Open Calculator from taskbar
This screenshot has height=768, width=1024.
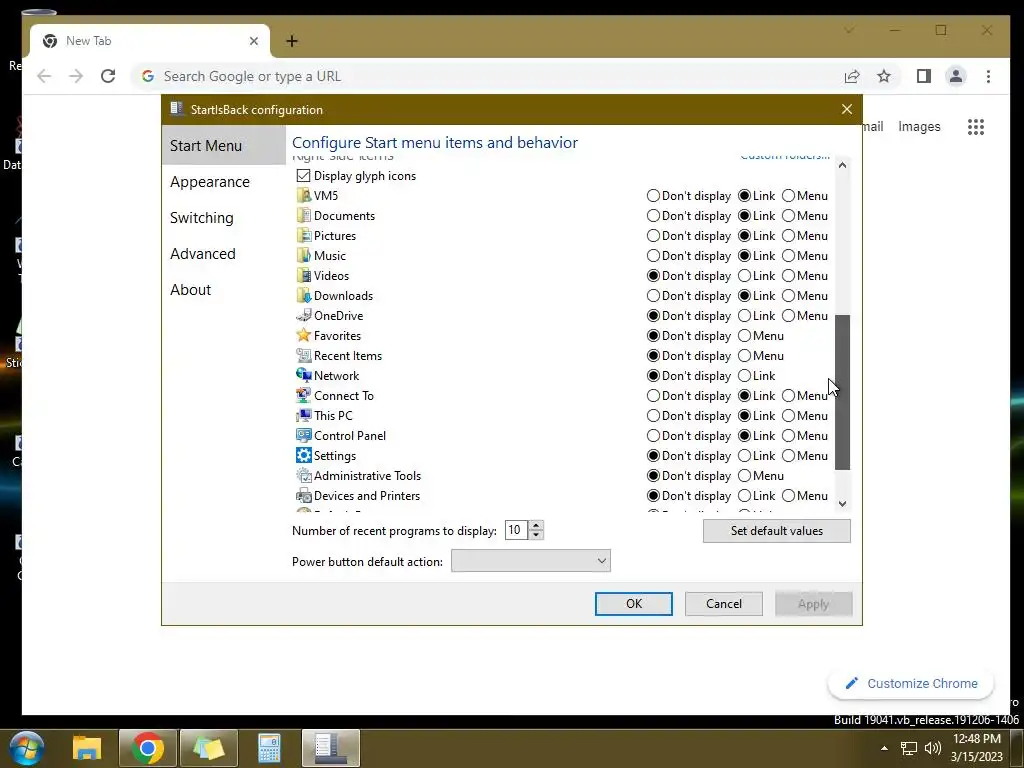pos(269,748)
